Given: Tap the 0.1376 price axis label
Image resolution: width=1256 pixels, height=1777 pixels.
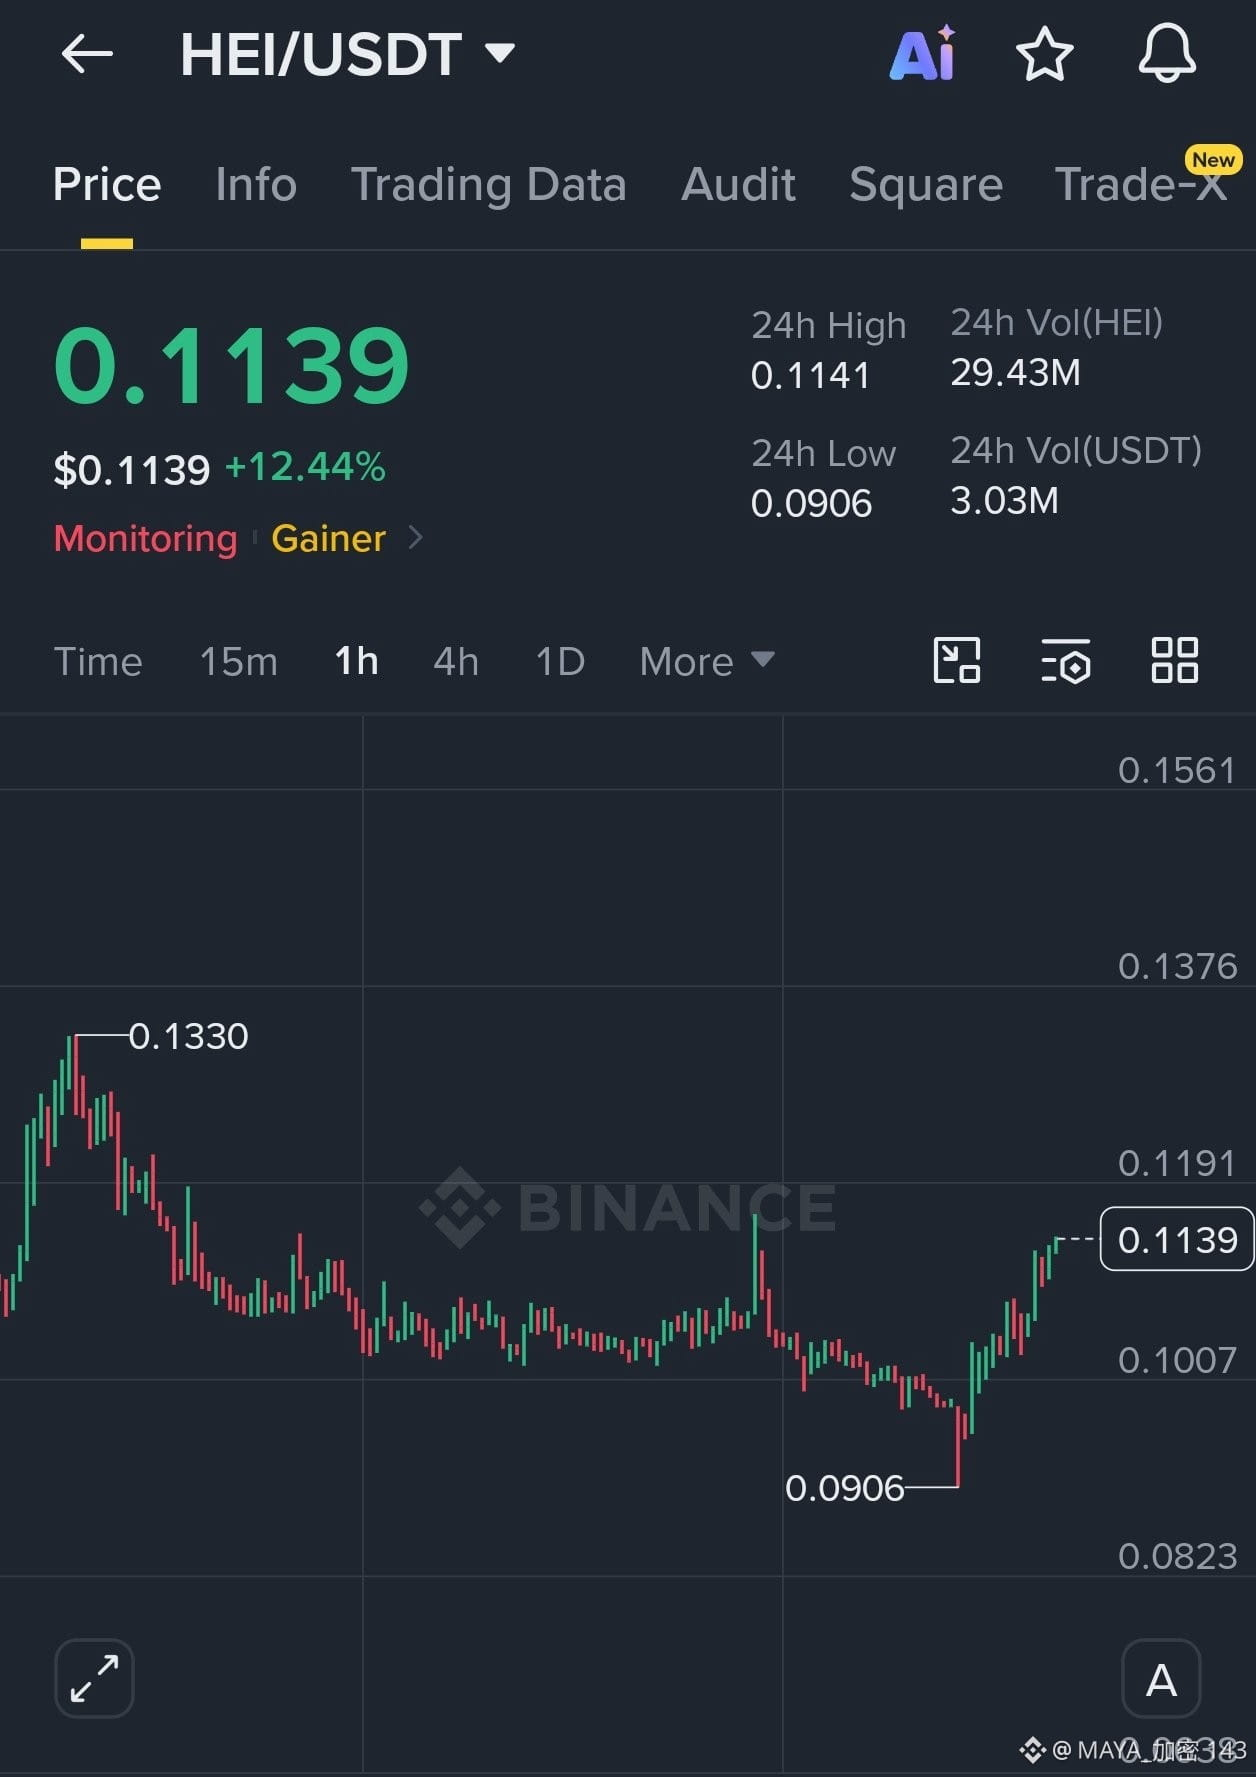Looking at the screenshot, I should 1177,966.
